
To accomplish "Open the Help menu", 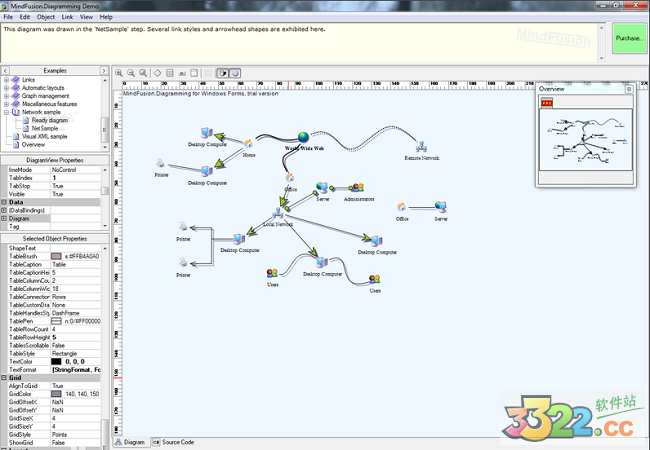I will click(x=106, y=17).
